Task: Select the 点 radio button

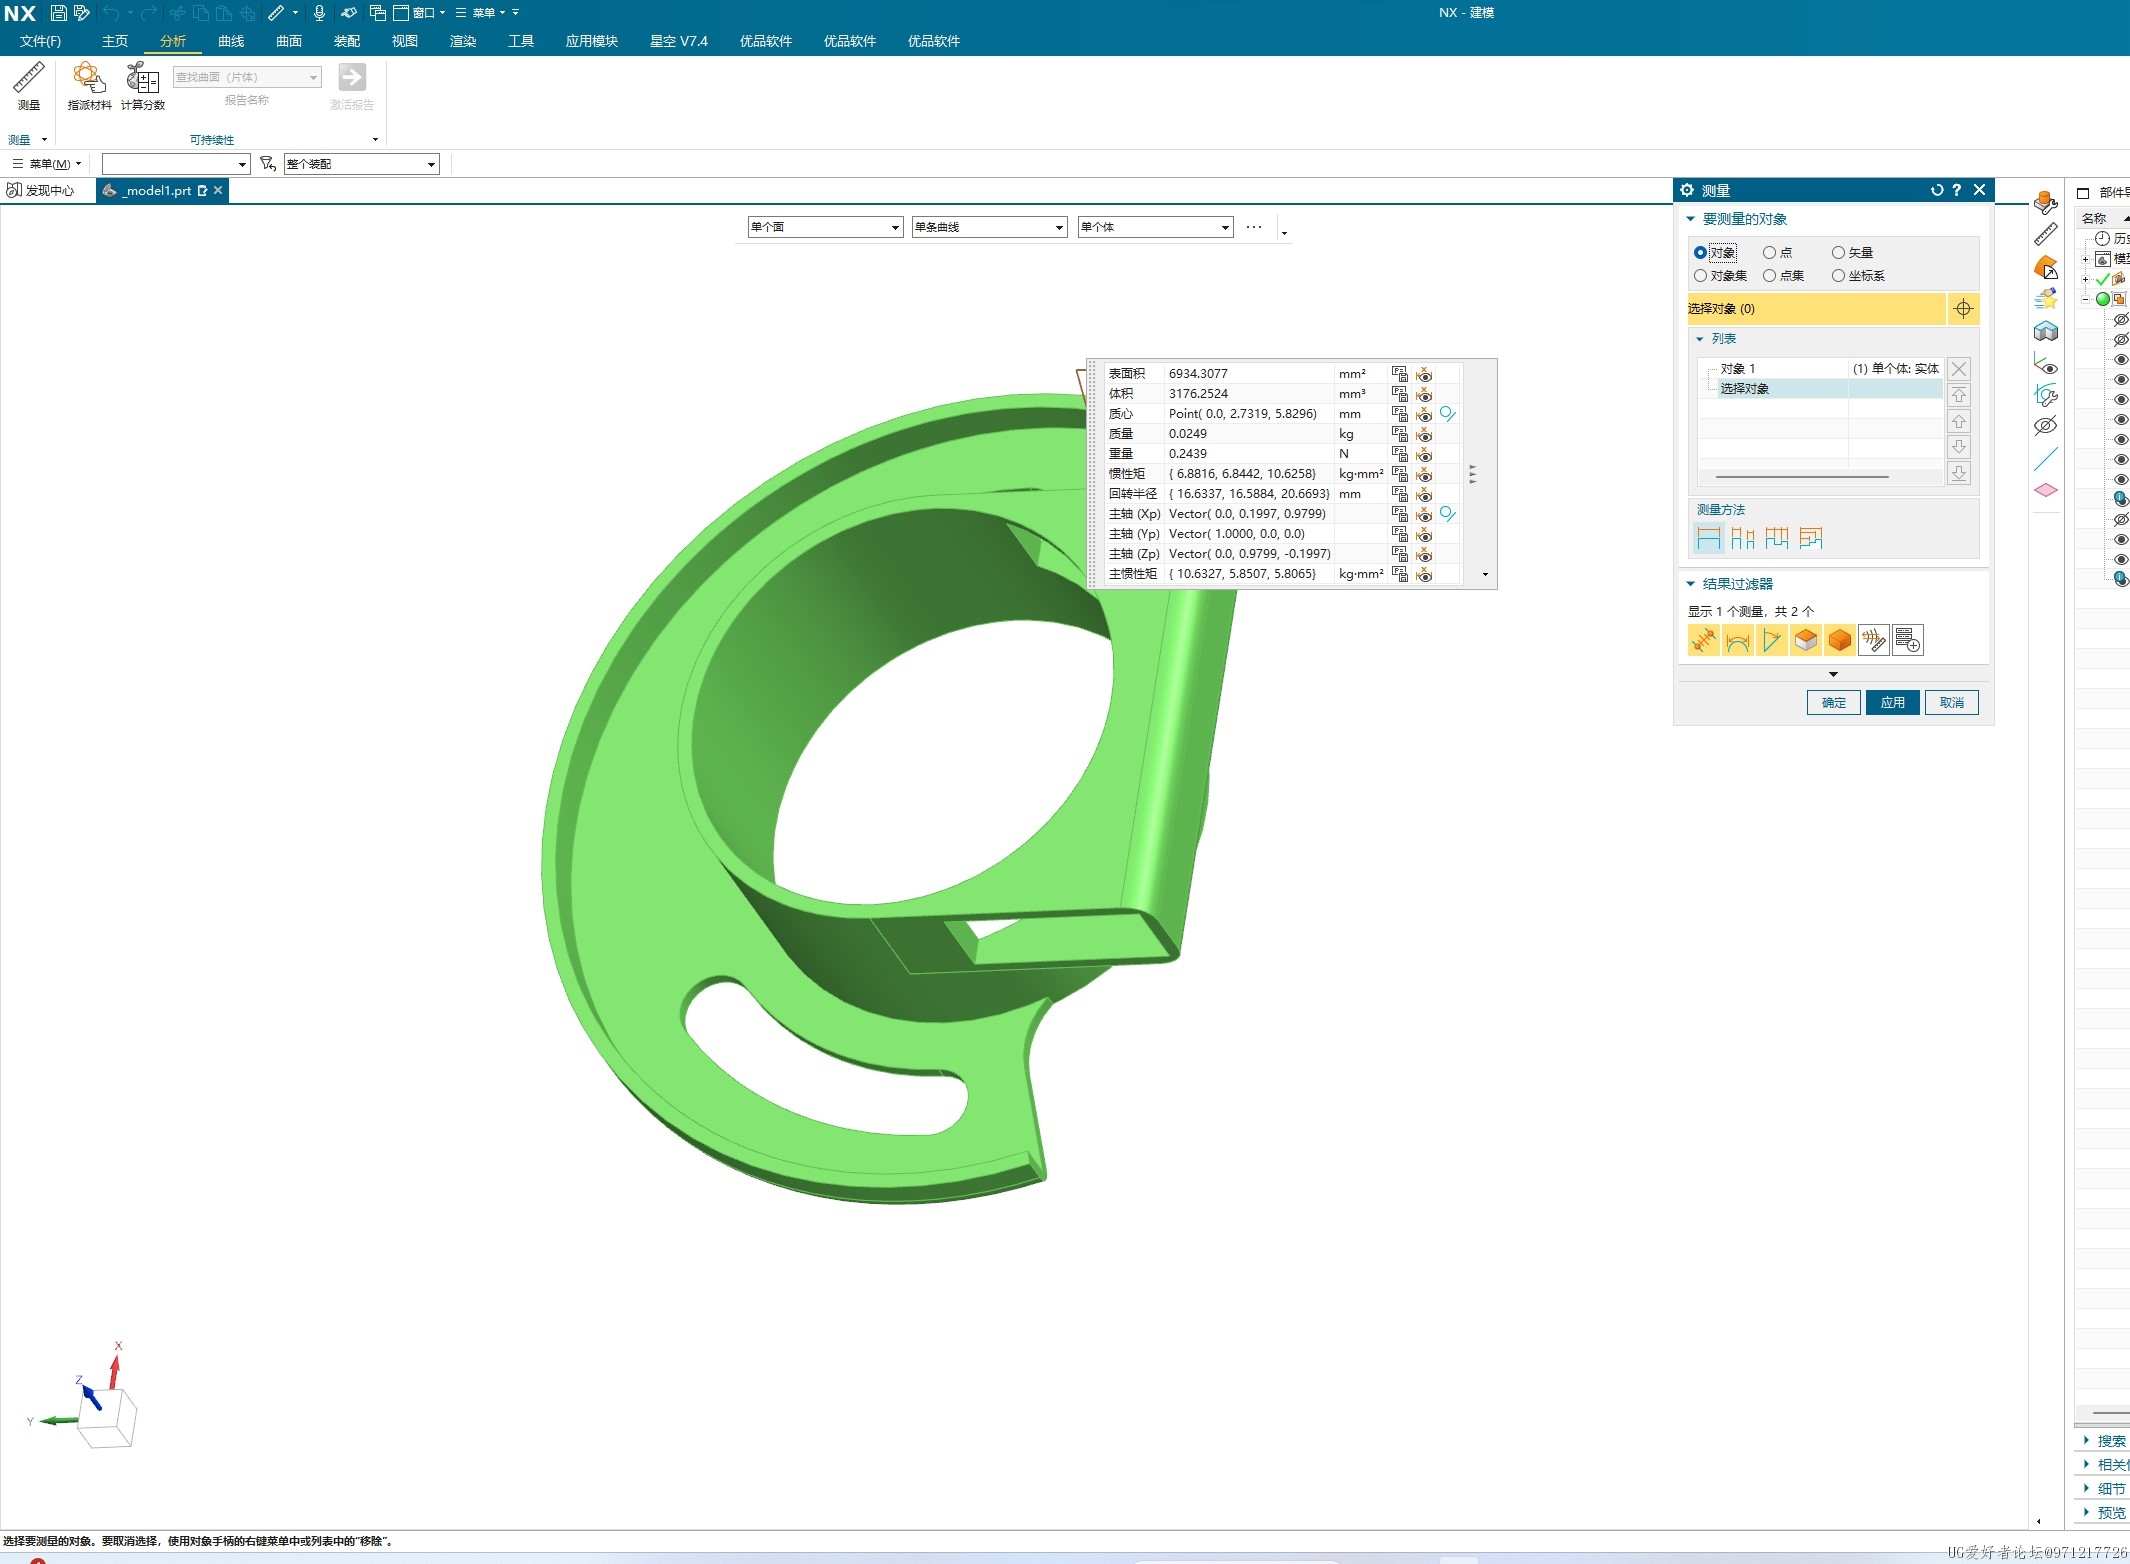Action: pyautogui.click(x=1769, y=253)
